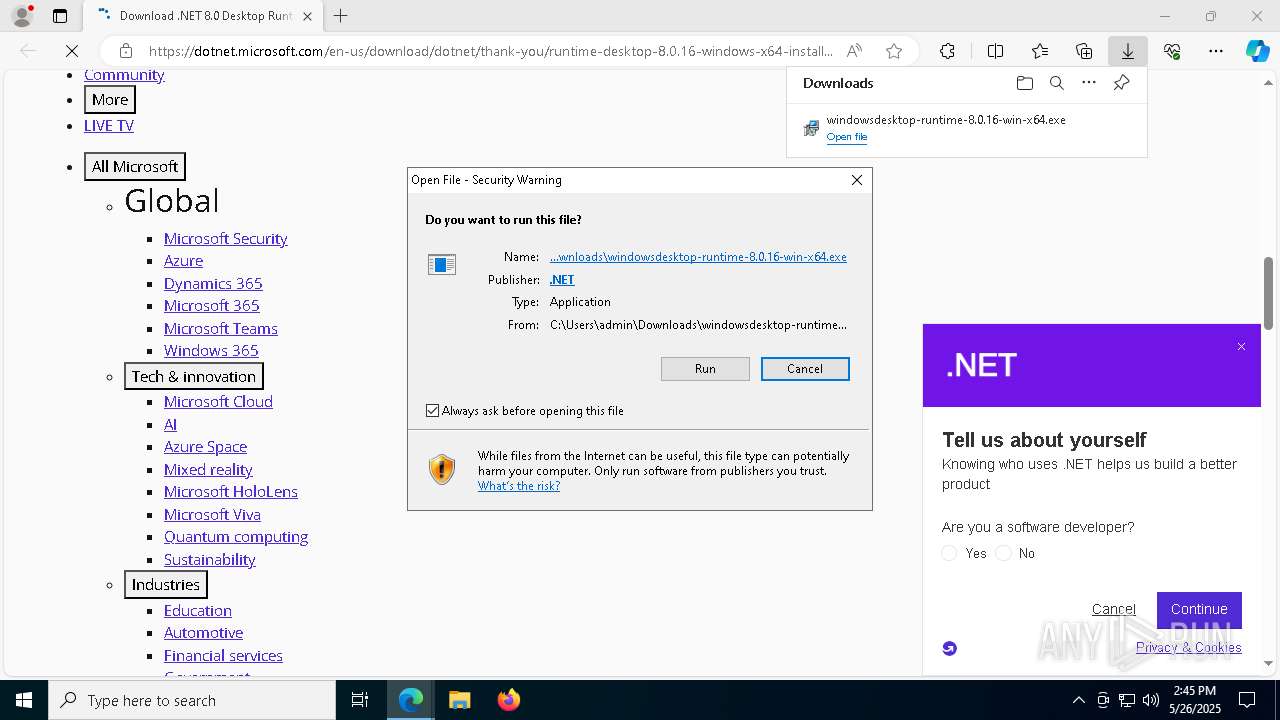Open the Copilot sidebar icon
1280x720 pixels.
tap(1257, 51)
